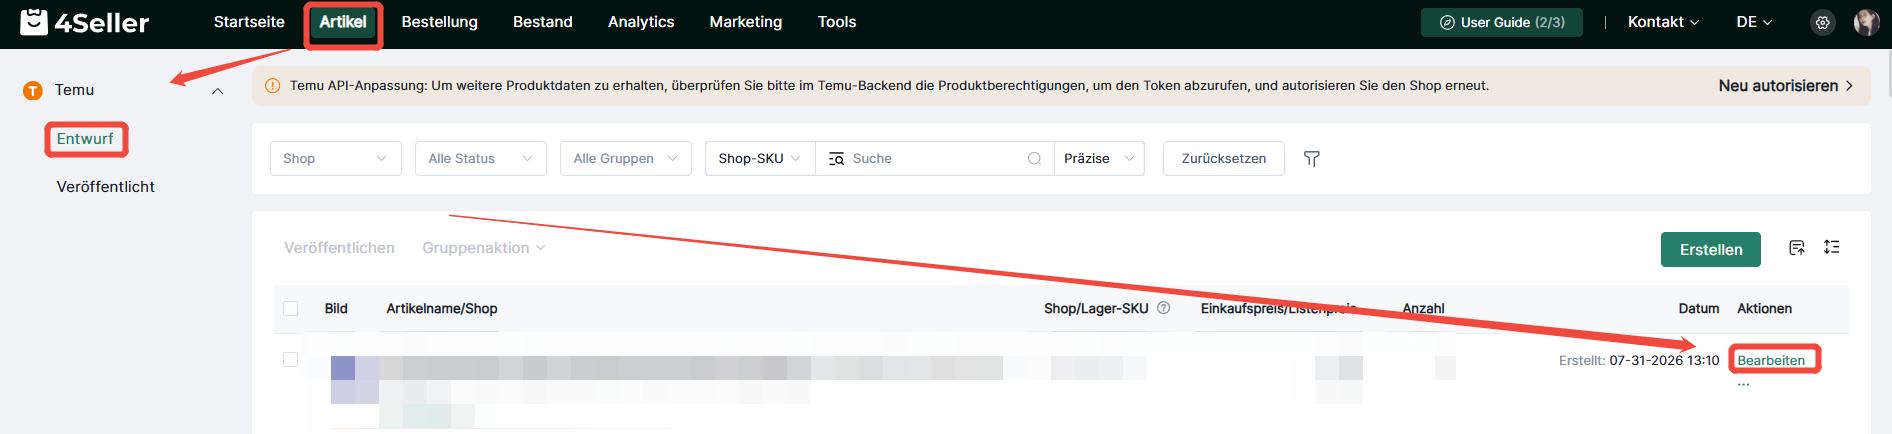This screenshot has width=1892, height=434.
Task: Open the Marketing tab
Action: tap(746, 22)
